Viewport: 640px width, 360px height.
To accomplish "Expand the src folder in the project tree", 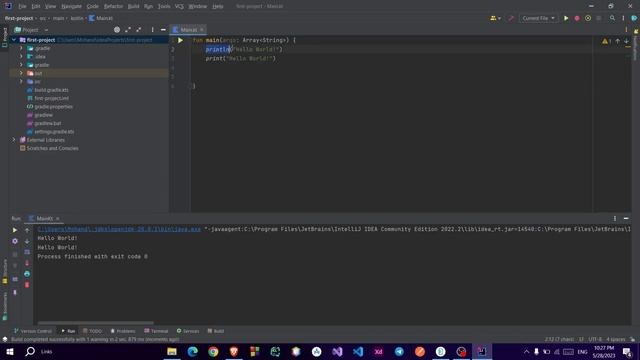I will coord(21,82).
